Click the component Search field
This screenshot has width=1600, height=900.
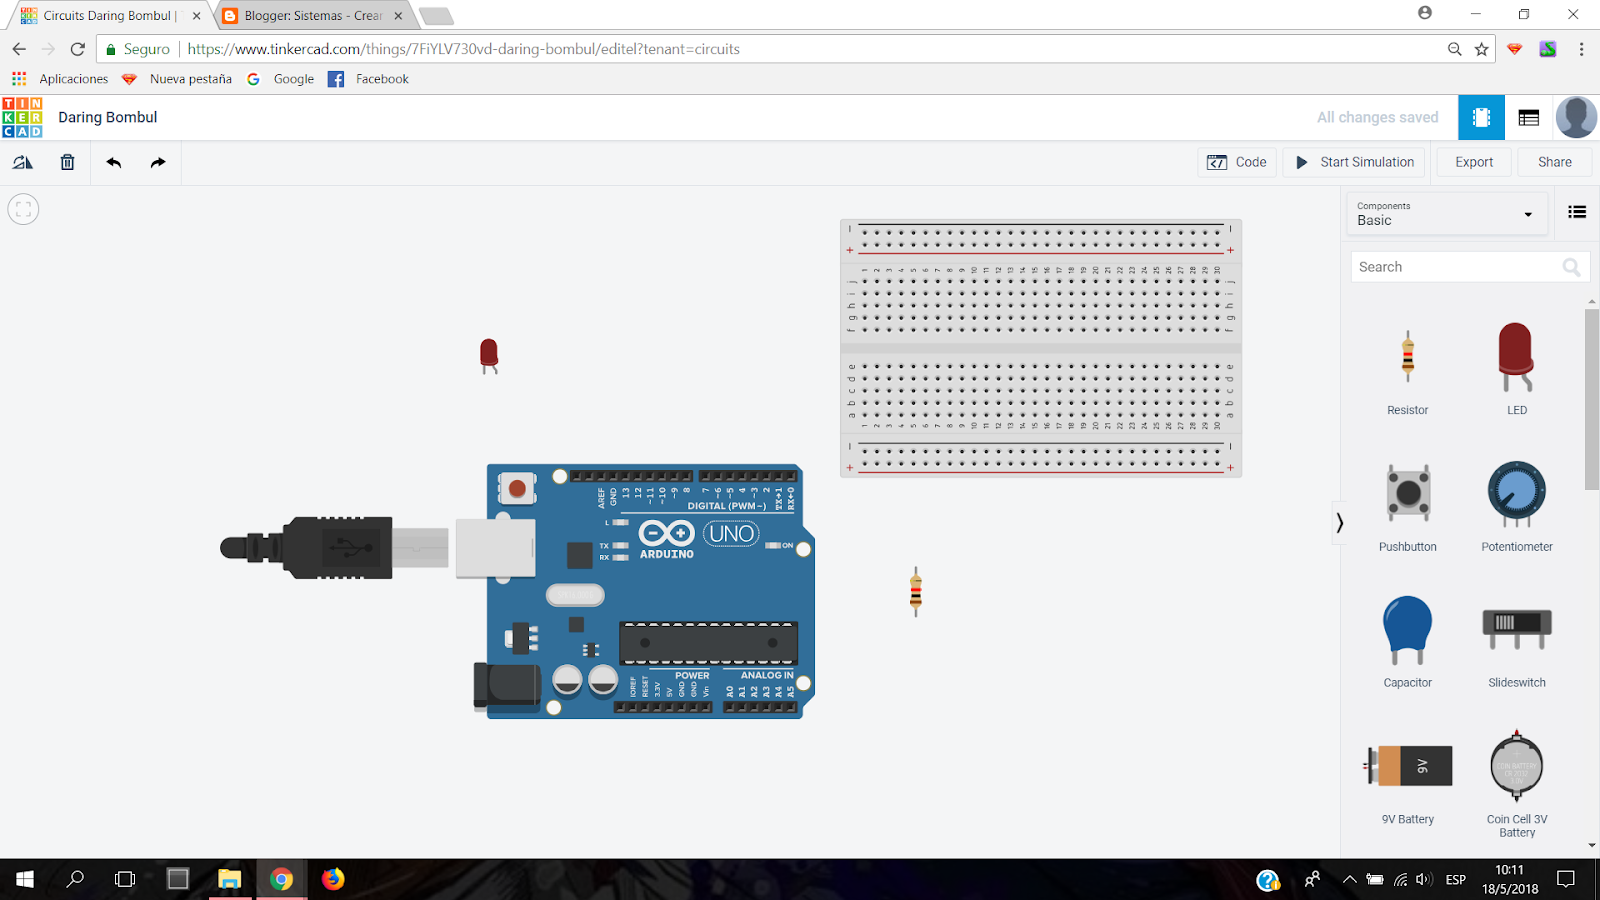click(x=1460, y=266)
